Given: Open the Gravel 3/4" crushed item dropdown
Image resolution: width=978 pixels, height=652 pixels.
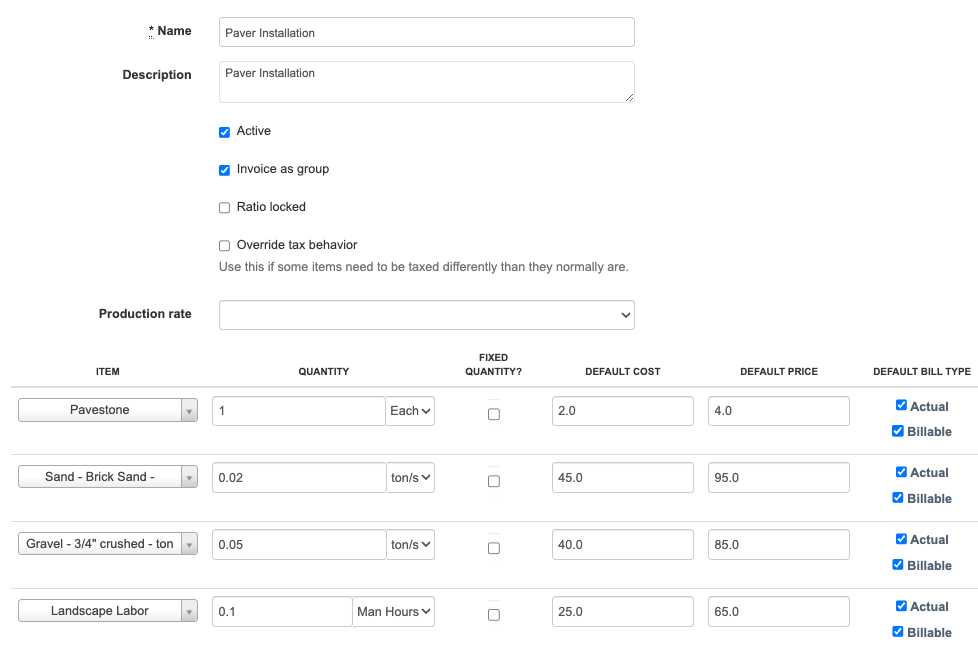Looking at the screenshot, I should coord(188,544).
